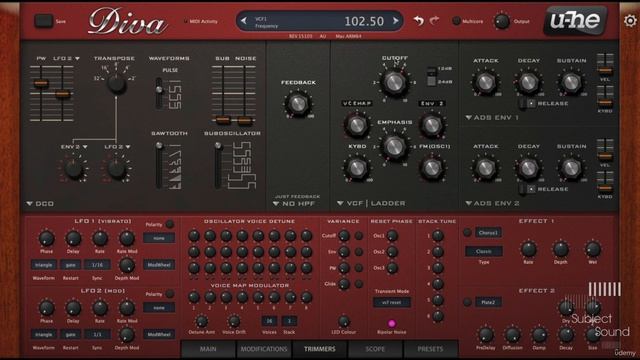Toggle LFO 2 Polarity button
640x360 pixels.
point(170,294)
